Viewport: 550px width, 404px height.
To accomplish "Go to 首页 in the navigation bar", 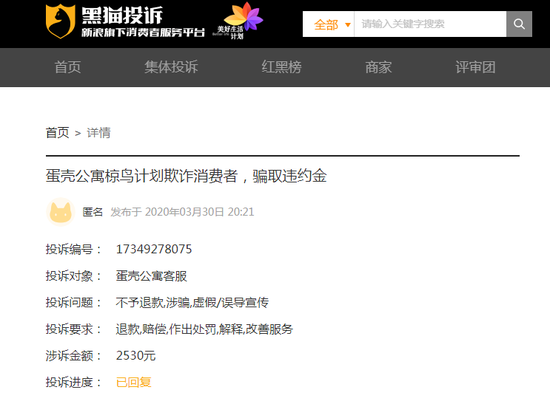I will 68,67.
